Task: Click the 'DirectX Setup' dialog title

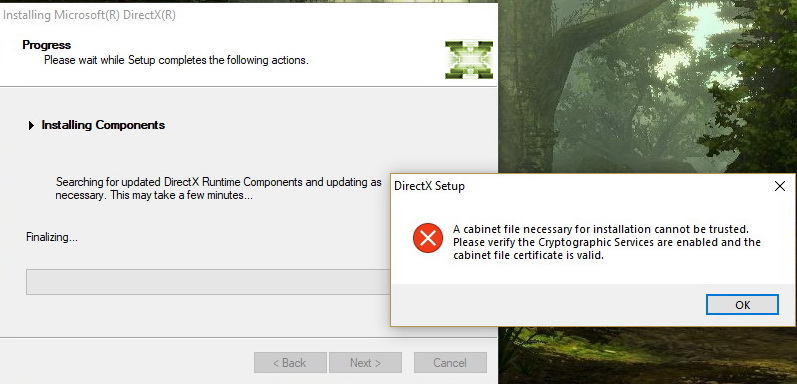Action: [430, 186]
